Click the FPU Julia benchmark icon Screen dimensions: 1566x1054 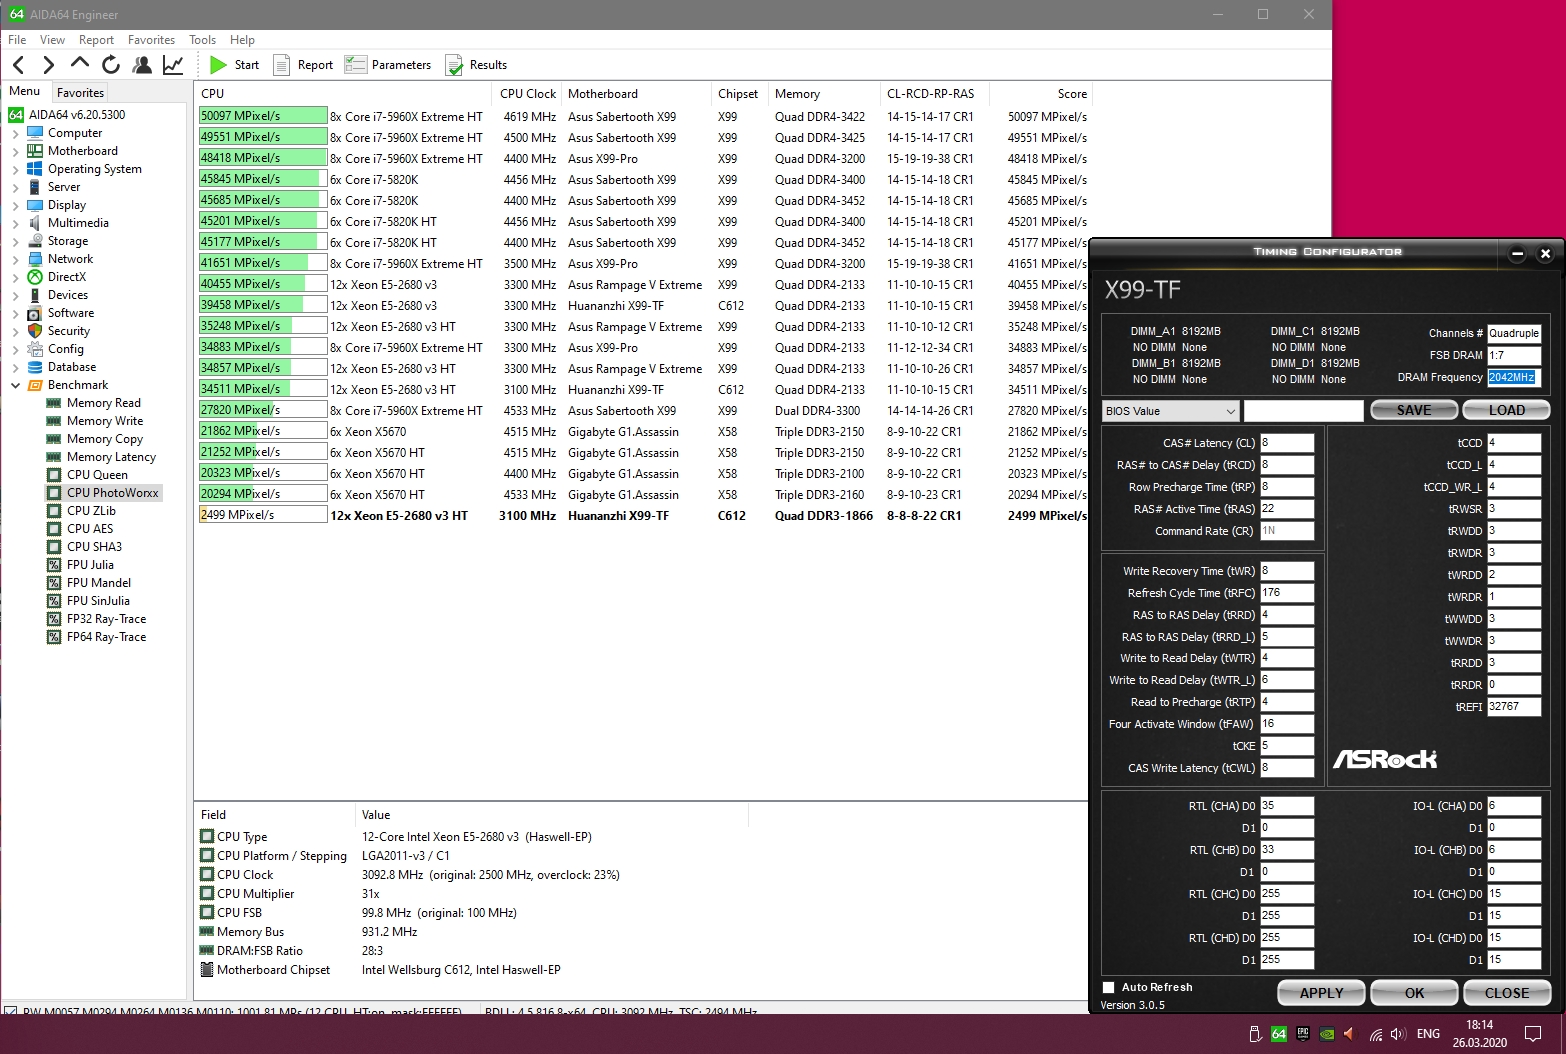coord(54,565)
